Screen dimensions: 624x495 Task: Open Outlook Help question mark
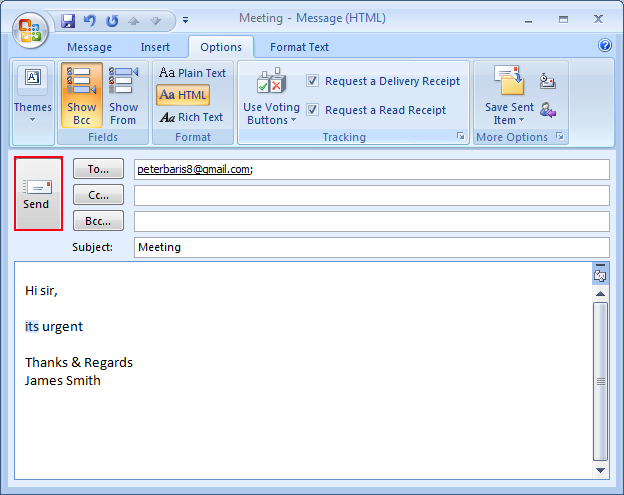604,45
